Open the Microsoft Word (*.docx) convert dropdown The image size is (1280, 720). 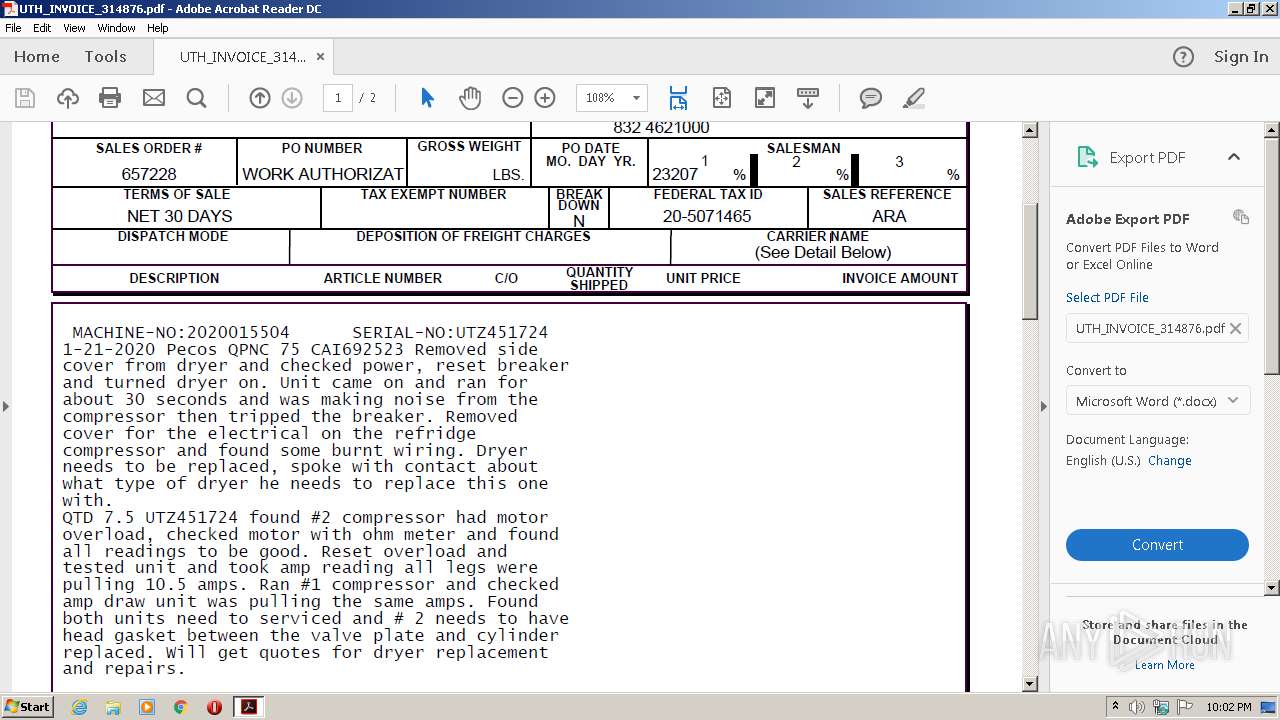[1157, 401]
